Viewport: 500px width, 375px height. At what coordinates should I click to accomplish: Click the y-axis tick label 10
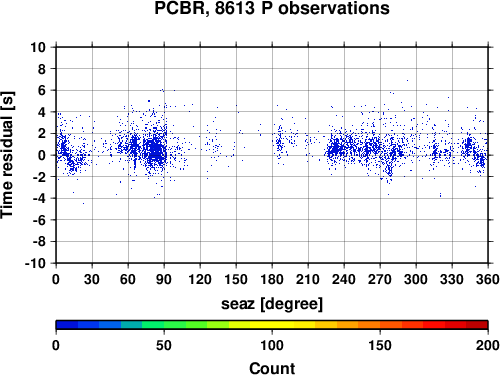coord(38,47)
